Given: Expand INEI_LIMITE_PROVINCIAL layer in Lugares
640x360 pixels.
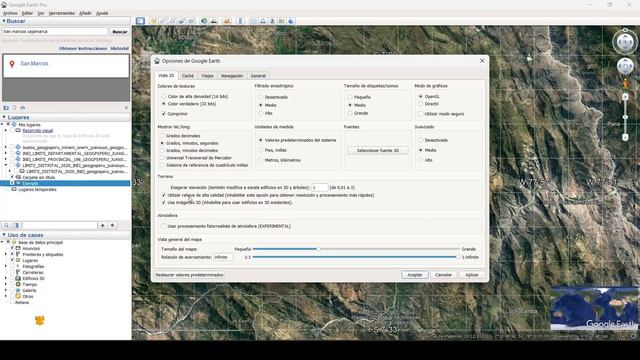Looking at the screenshot, I should tap(6, 160).
